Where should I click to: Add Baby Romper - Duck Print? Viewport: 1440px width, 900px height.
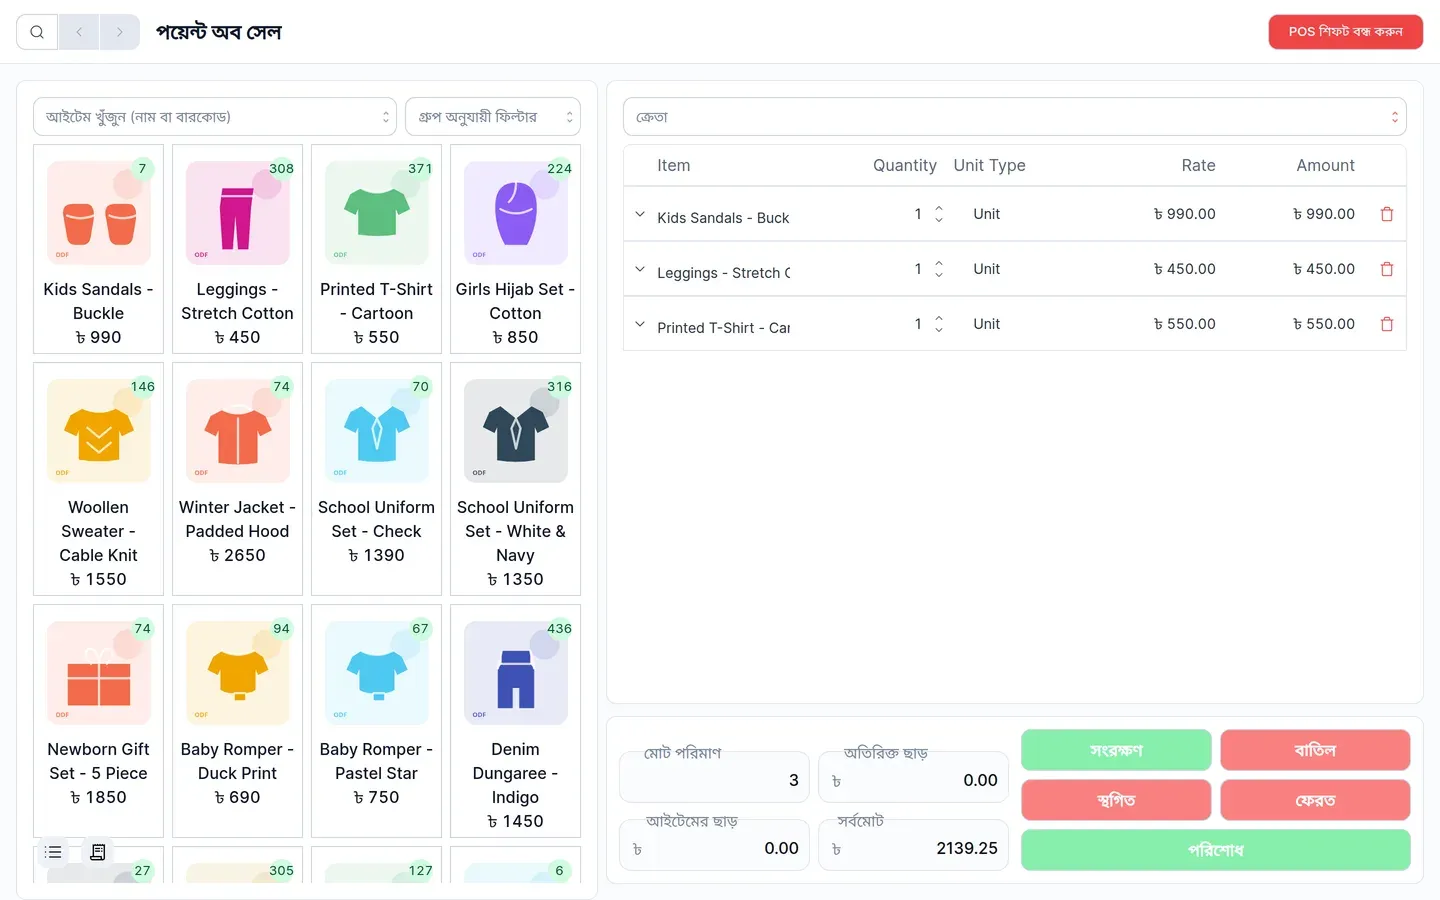tap(237, 721)
